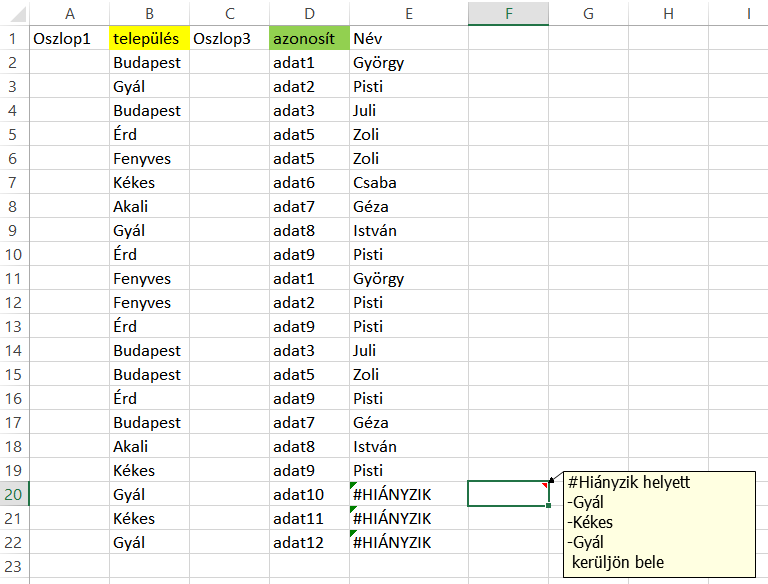The image size is (768, 584).
Task: Click György in row 11
Action: [409, 278]
